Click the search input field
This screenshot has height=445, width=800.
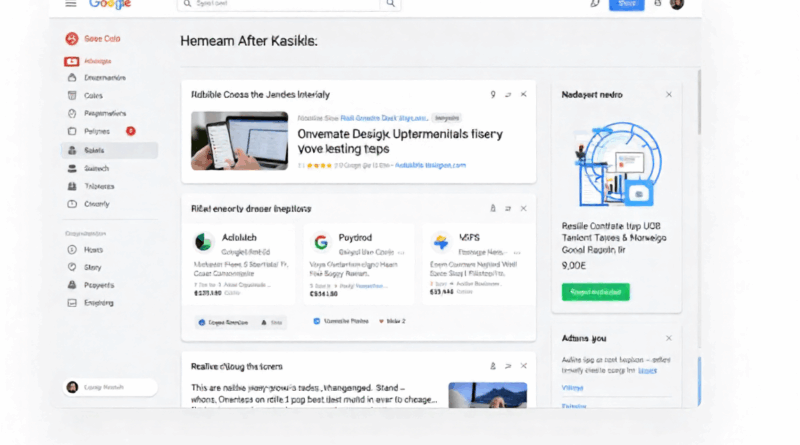[280, 4]
